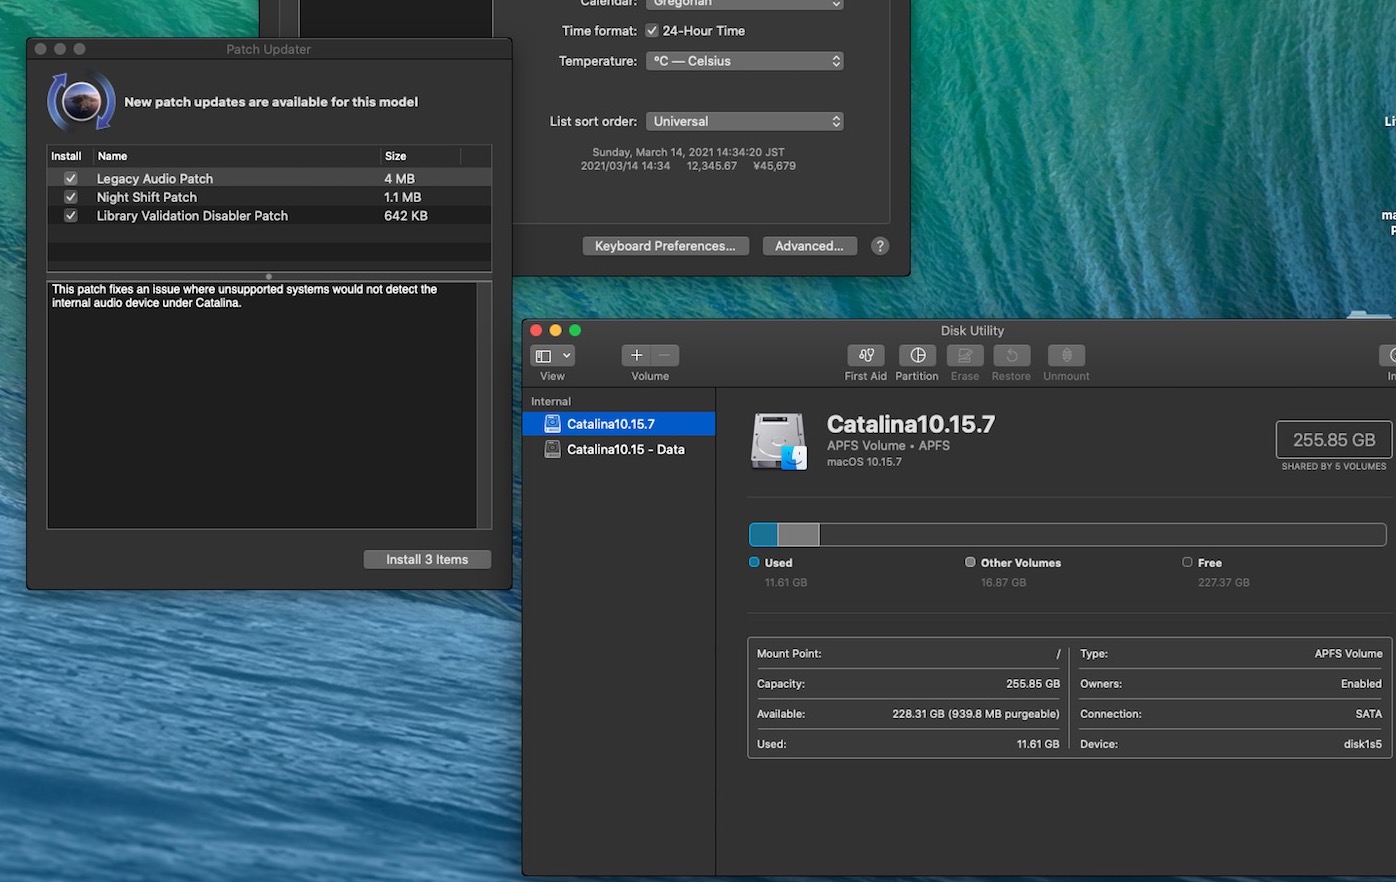Click the Available 228.31 GB value
The image size is (1396, 882).
[x=975, y=714]
